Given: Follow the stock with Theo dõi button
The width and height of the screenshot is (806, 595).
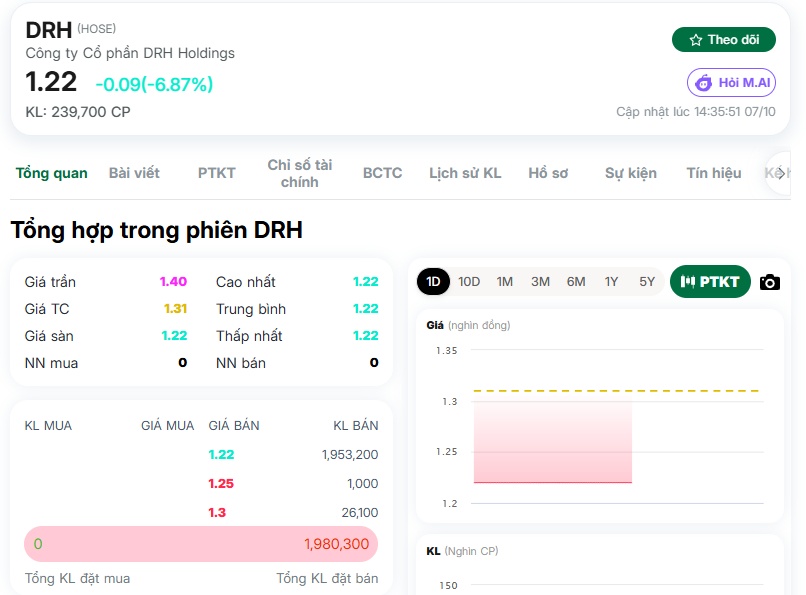Looking at the screenshot, I should click(x=724, y=40).
